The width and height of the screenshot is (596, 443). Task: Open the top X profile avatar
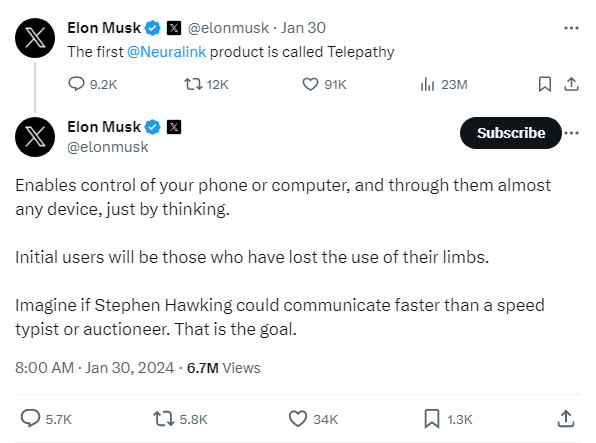pyautogui.click(x=35, y=38)
